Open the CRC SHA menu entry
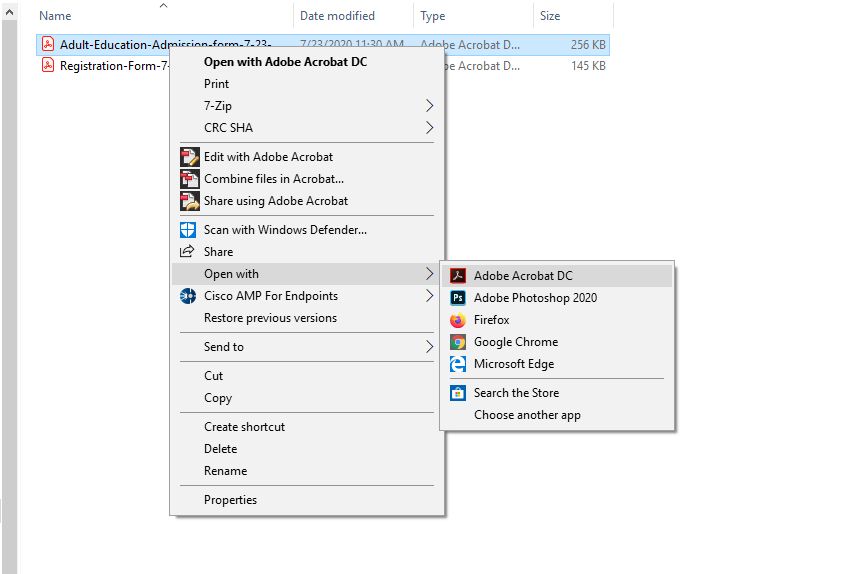 pyautogui.click(x=307, y=128)
